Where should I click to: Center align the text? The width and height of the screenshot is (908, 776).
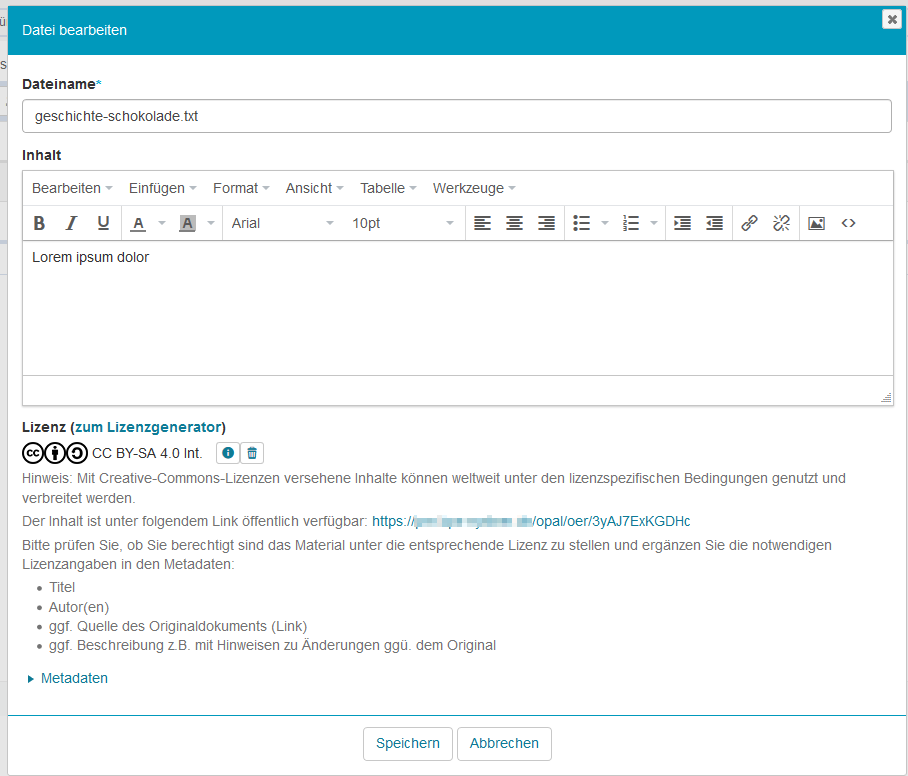(514, 223)
